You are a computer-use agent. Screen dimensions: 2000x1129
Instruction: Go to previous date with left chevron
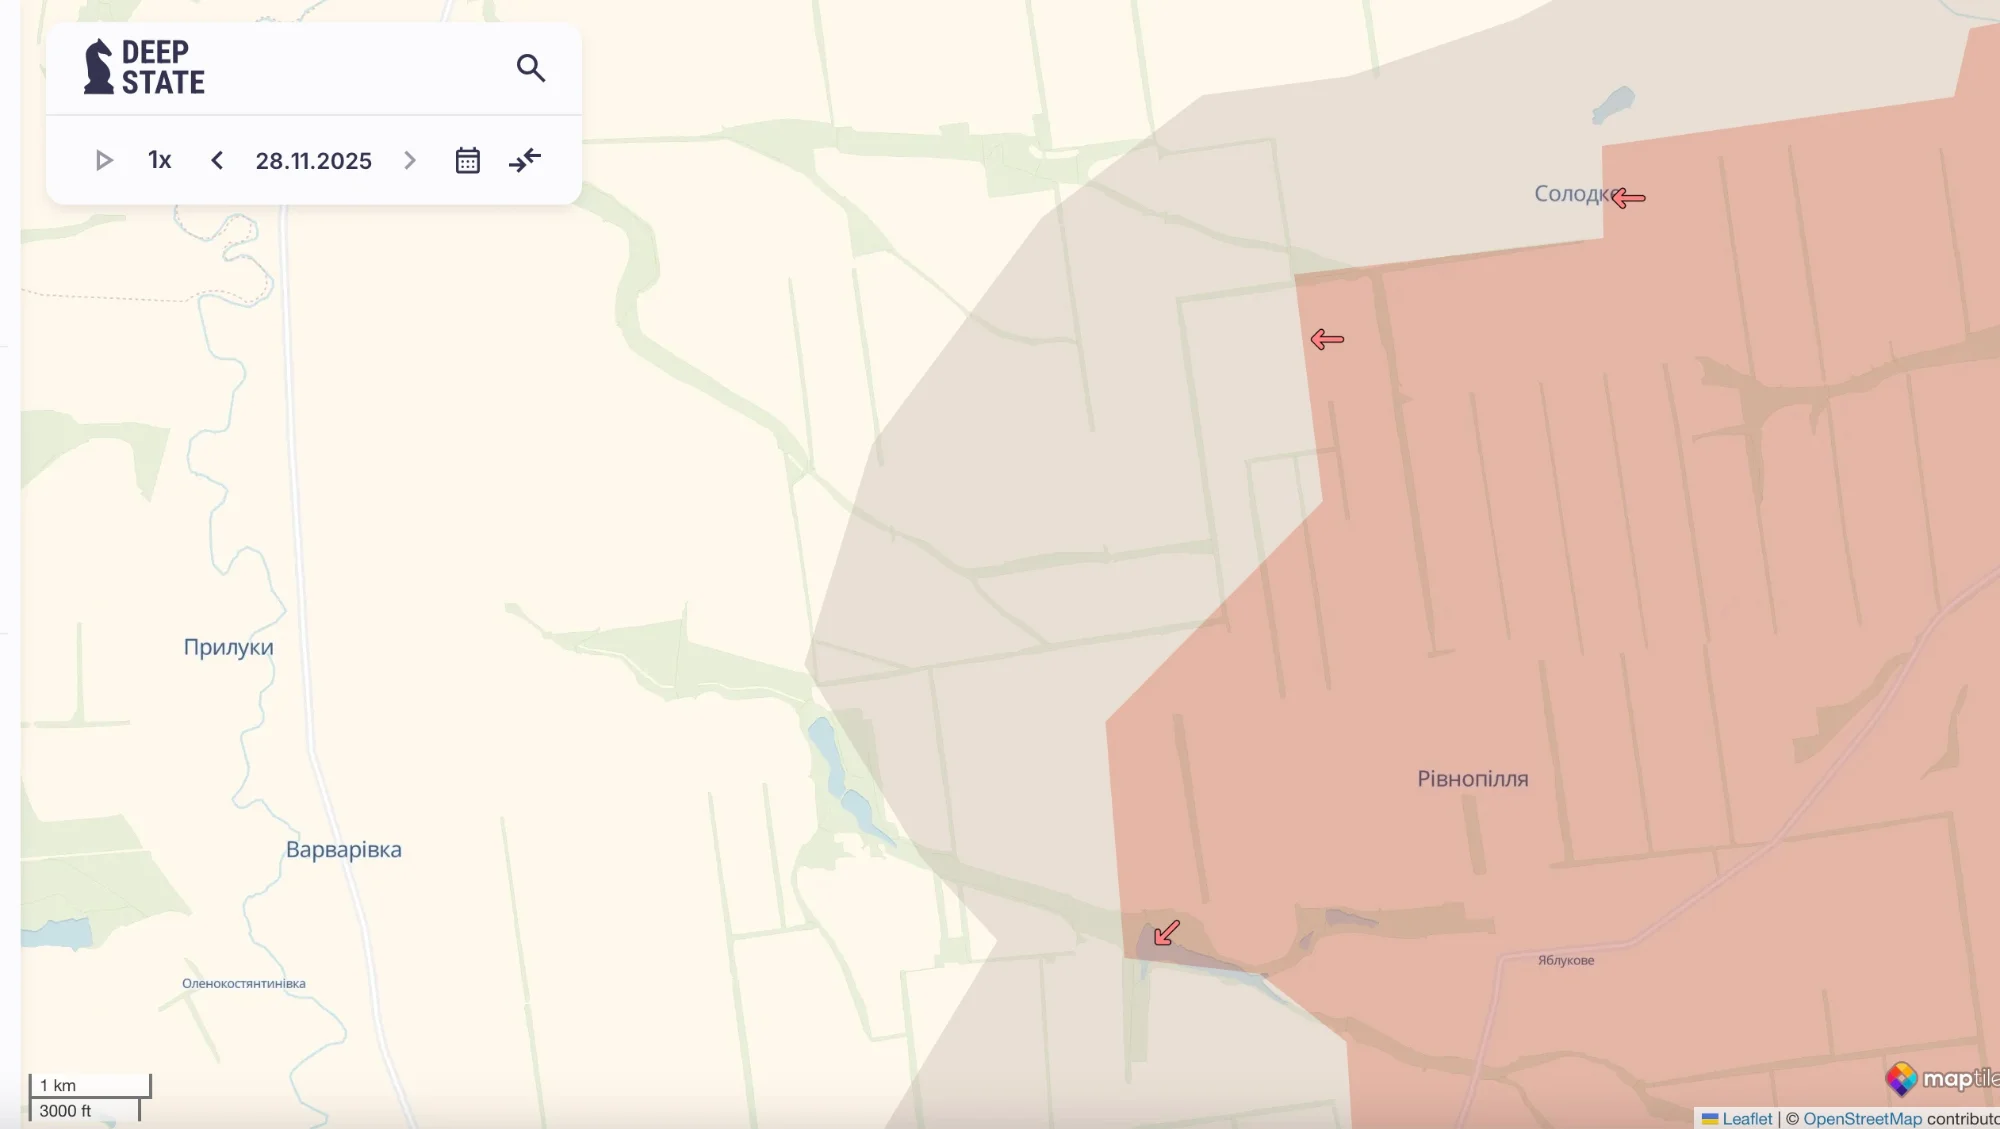click(217, 160)
